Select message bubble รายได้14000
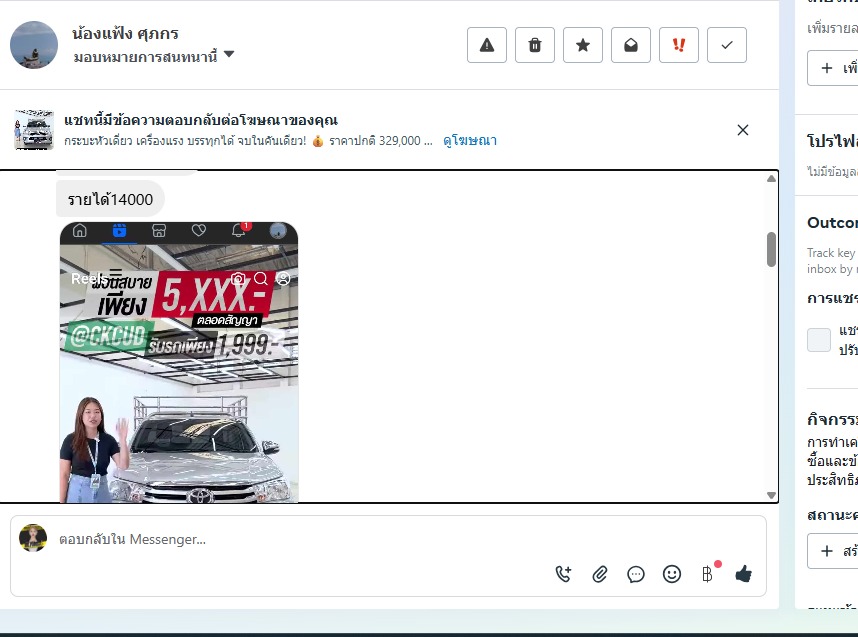858x637 pixels. 111,199
